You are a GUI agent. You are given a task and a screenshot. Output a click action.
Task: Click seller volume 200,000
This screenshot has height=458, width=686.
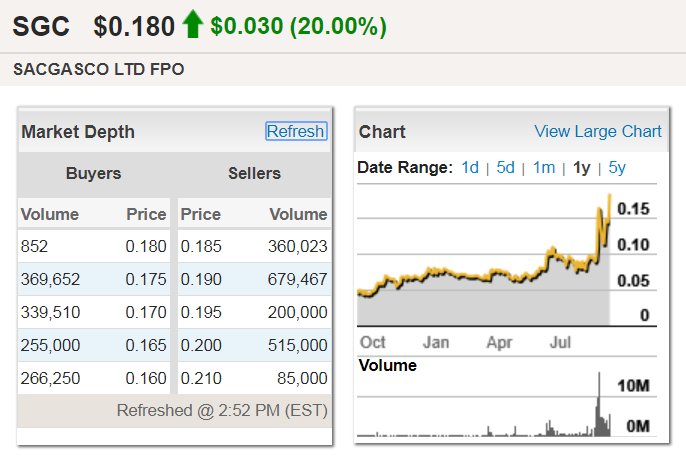pyautogui.click(x=298, y=312)
